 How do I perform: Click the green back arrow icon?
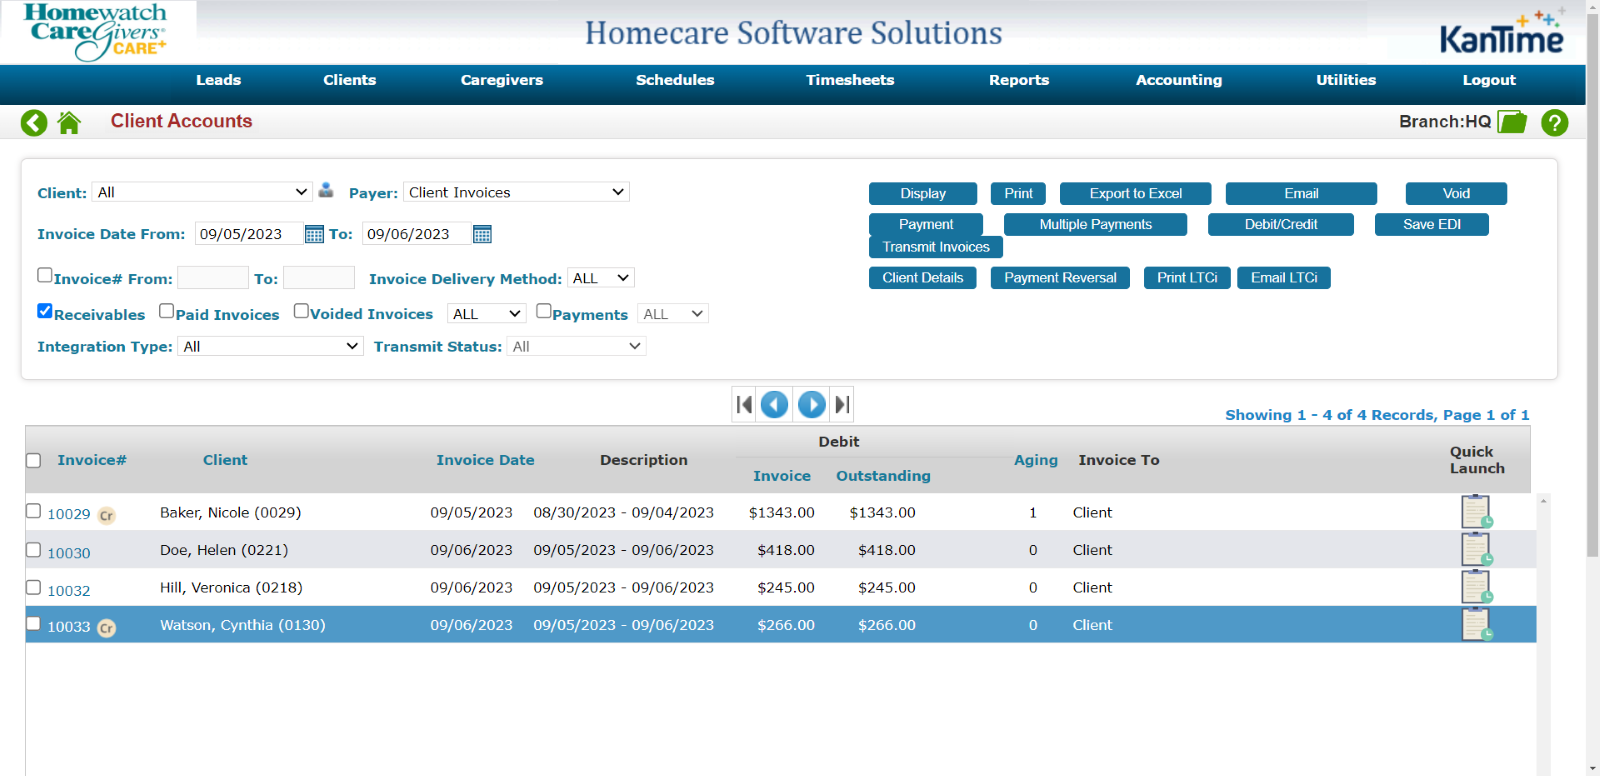(x=34, y=123)
